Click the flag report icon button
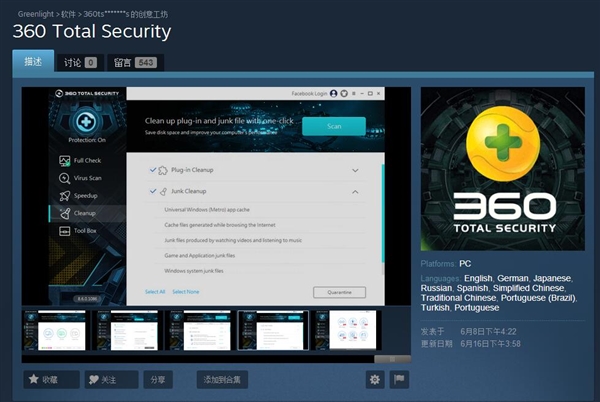The height and width of the screenshot is (402, 600). click(x=399, y=379)
